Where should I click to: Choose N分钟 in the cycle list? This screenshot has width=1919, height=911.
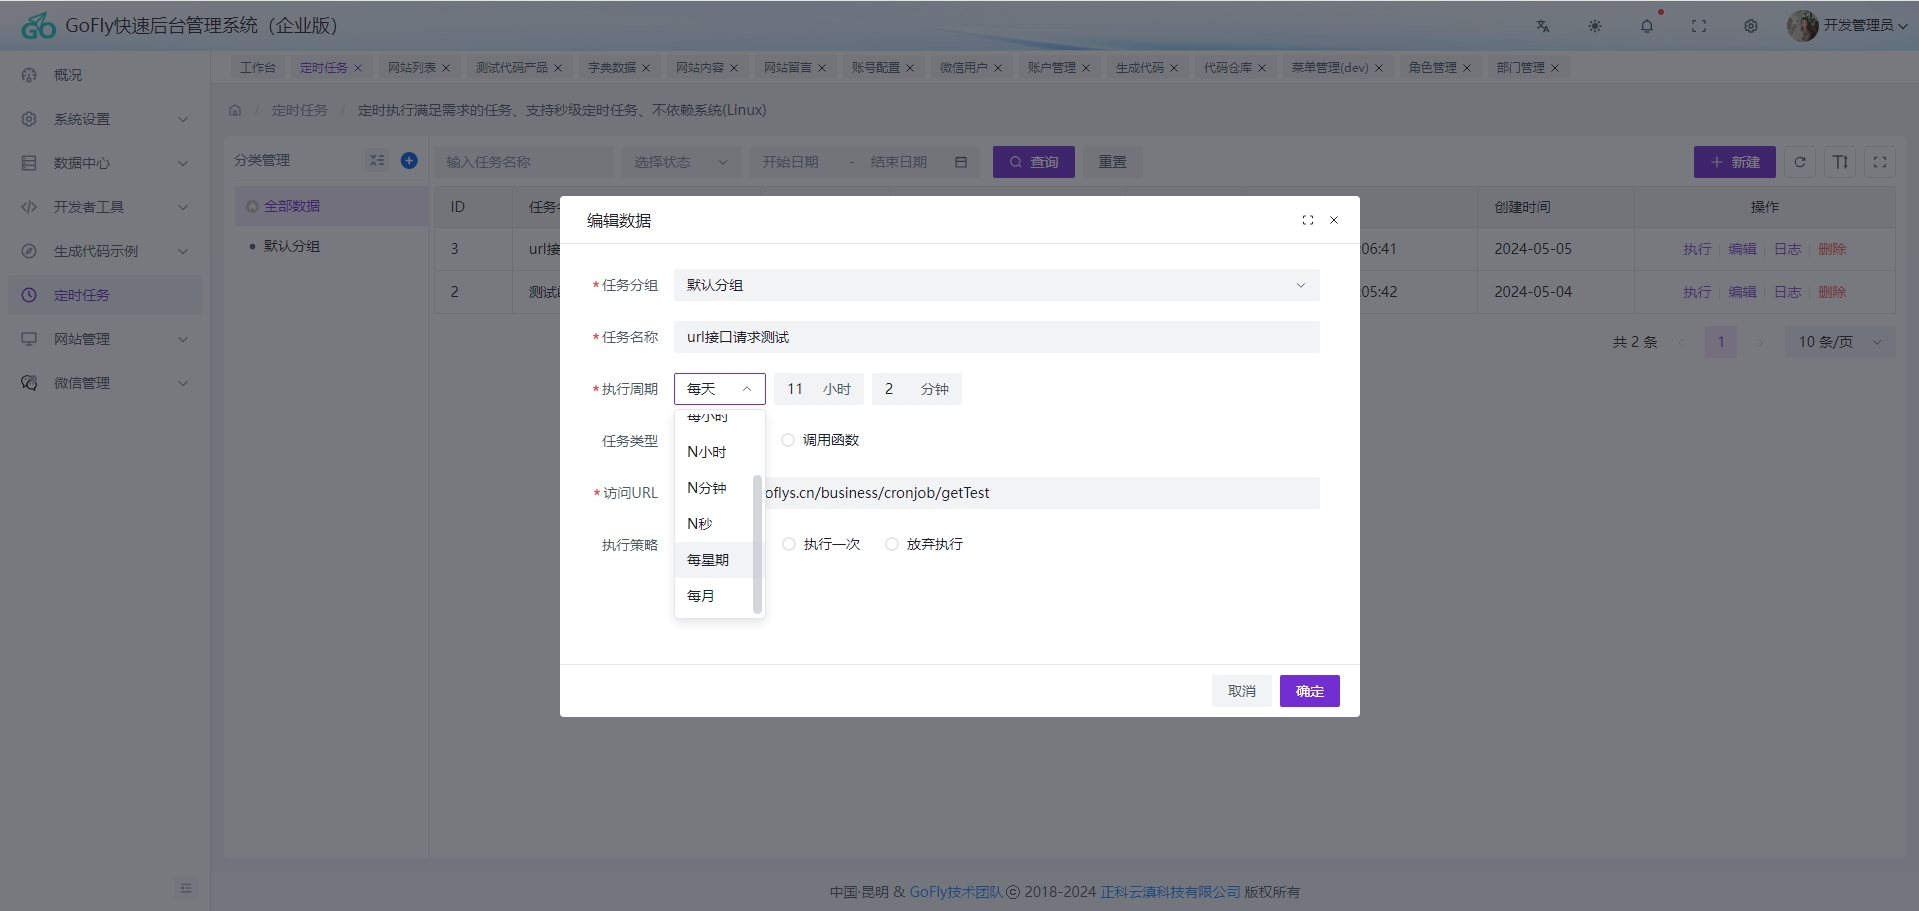(x=714, y=488)
